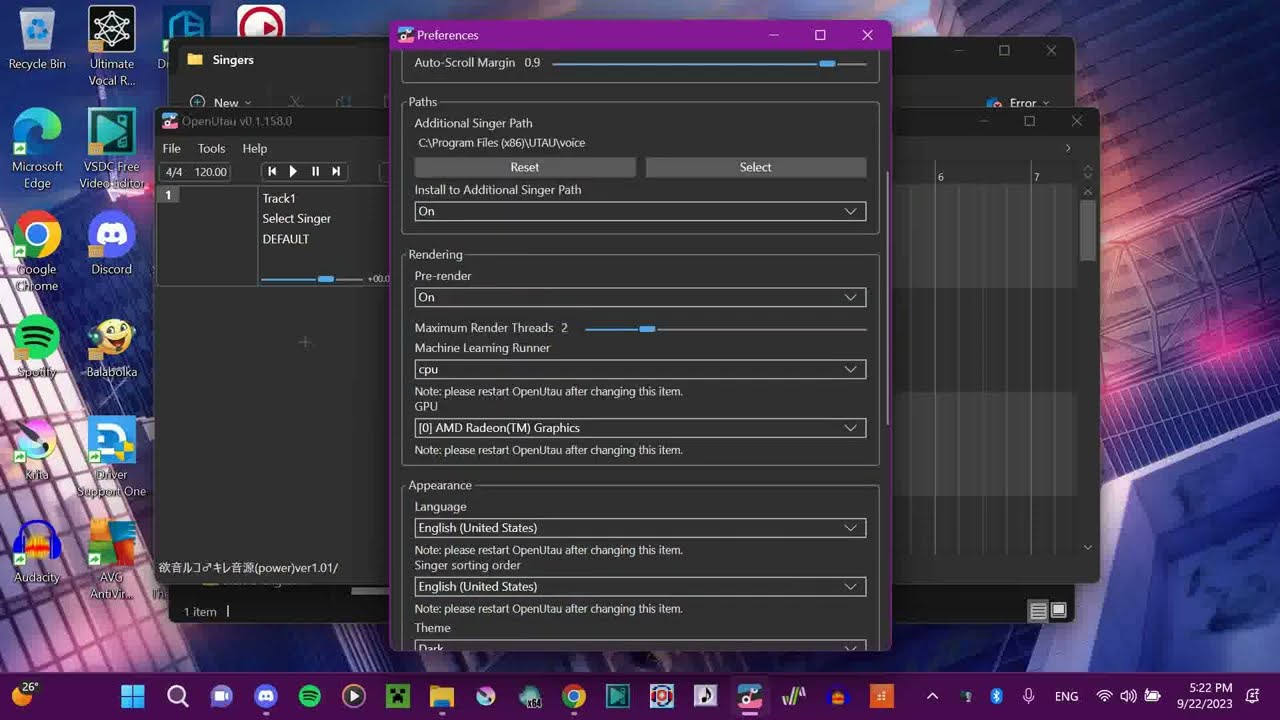The width and height of the screenshot is (1280, 720).
Task: Open Discord desktop icon
Action: pyautogui.click(x=112, y=245)
